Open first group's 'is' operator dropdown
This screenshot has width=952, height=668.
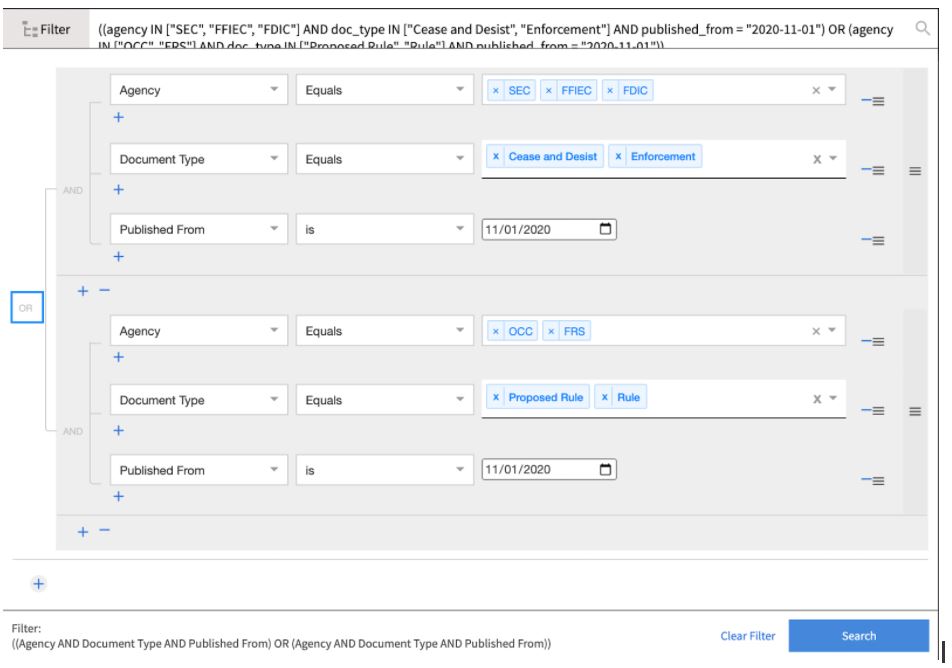click(384, 230)
